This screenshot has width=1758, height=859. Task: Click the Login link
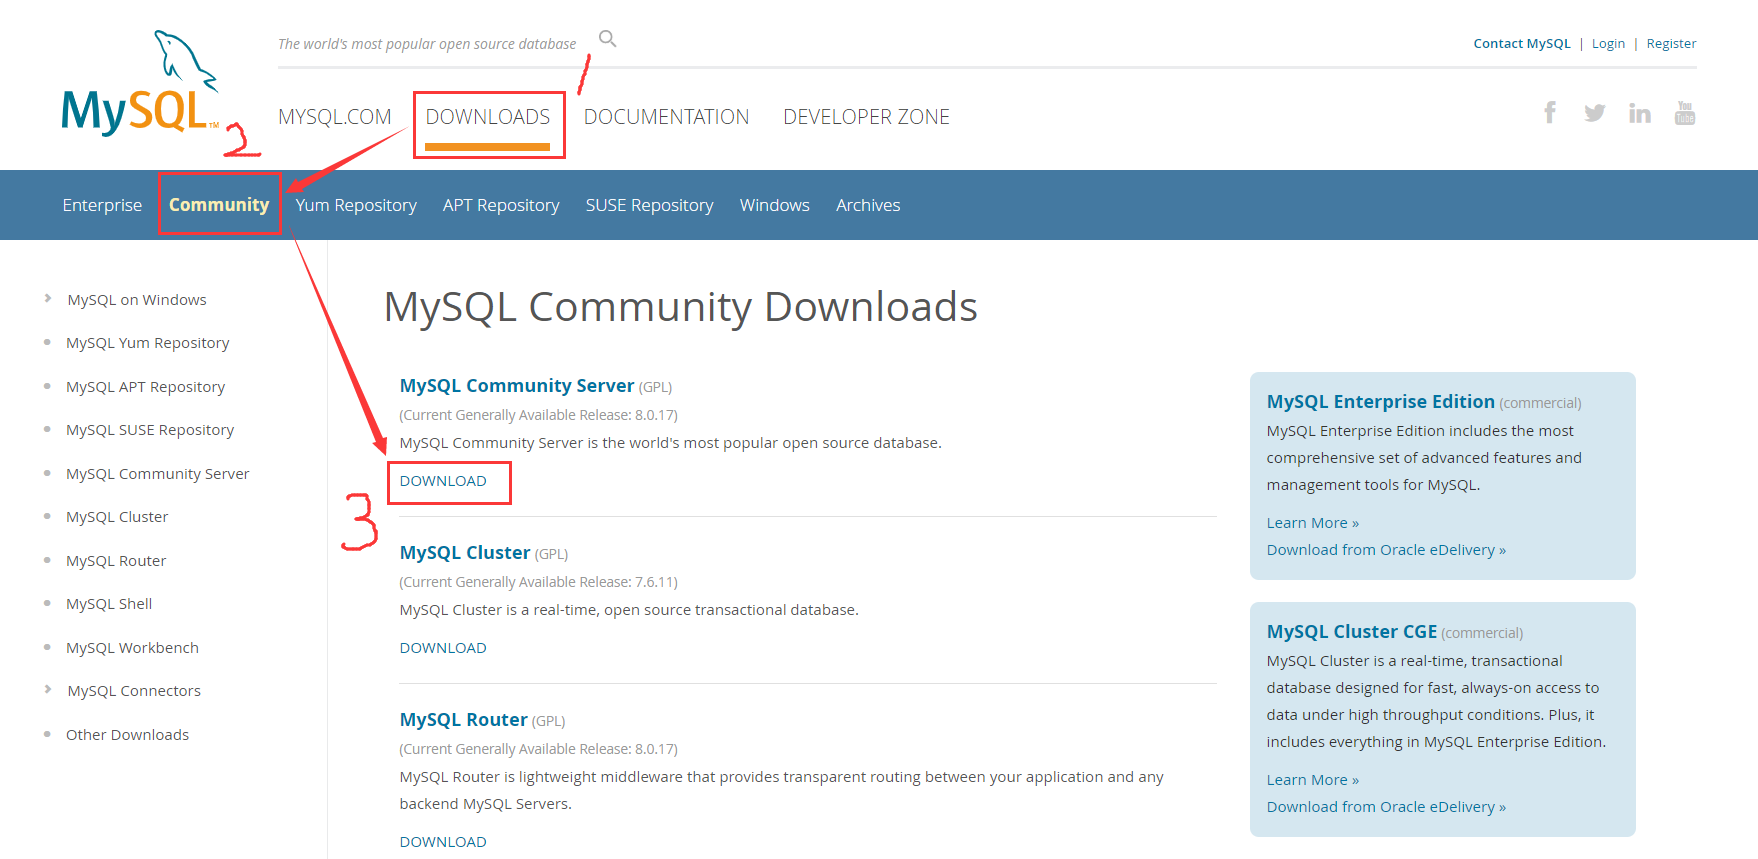tap(1609, 43)
